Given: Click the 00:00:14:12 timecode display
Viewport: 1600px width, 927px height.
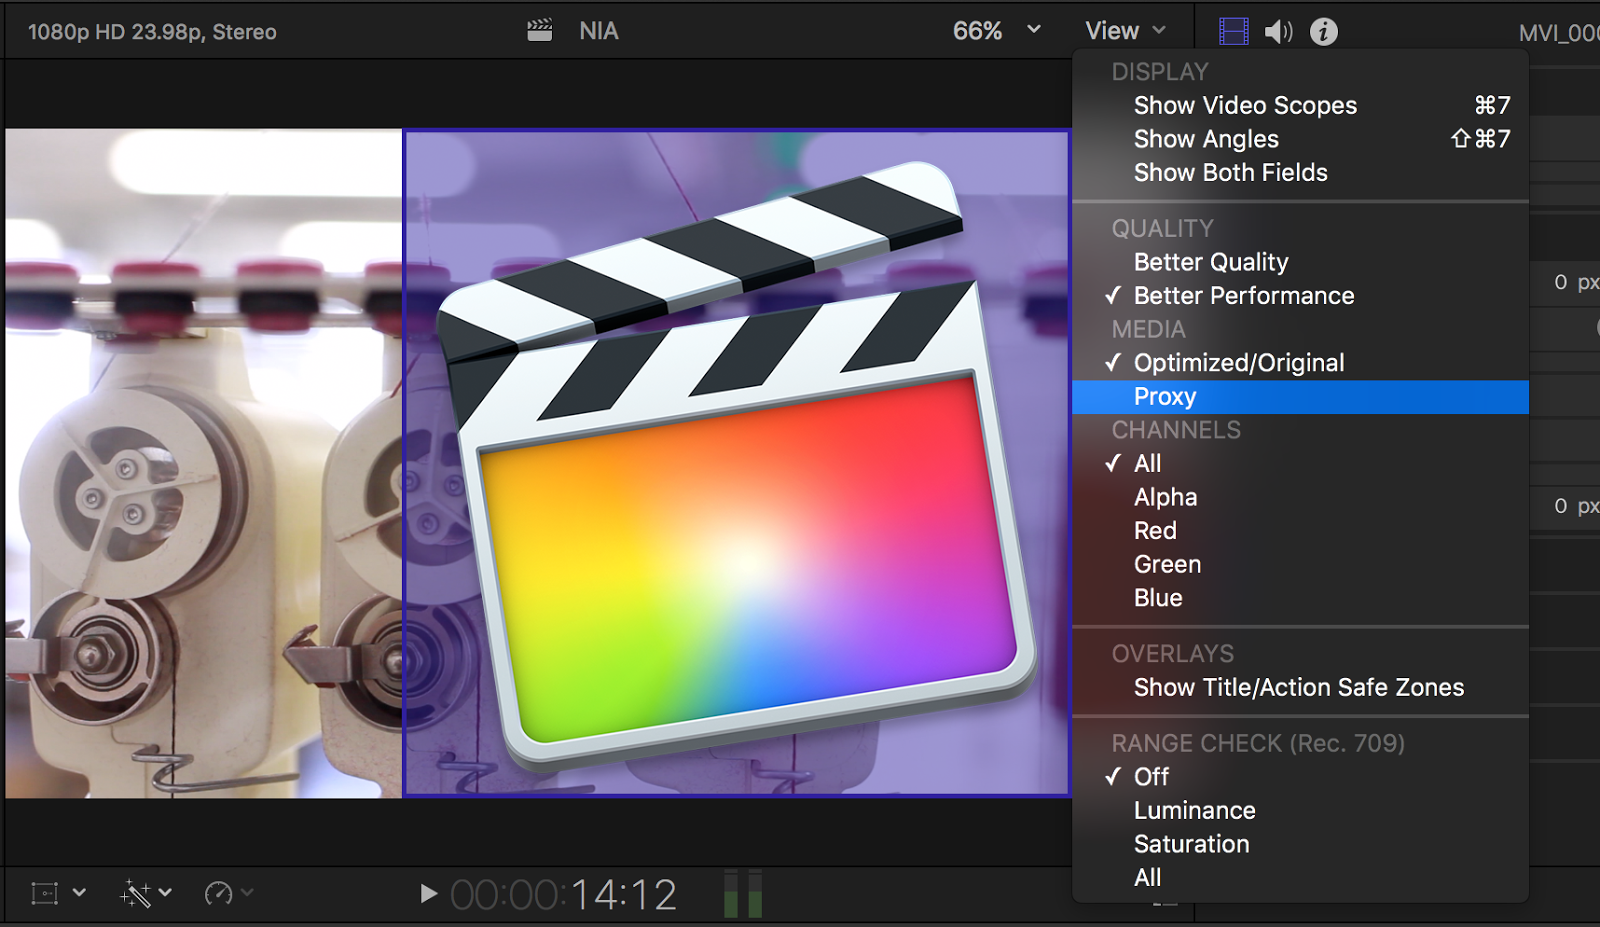Looking at the screenshot, I should point(564,894).
